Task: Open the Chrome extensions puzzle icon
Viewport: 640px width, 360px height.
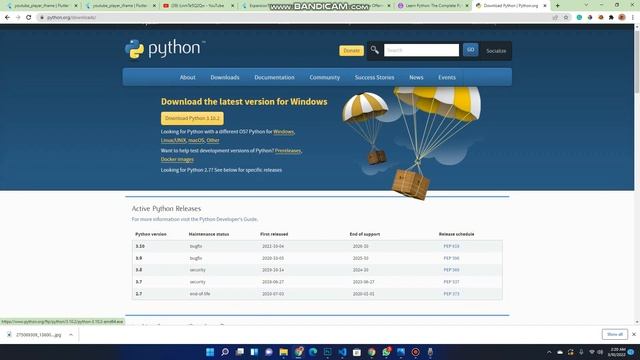Action: coord(611,18)
